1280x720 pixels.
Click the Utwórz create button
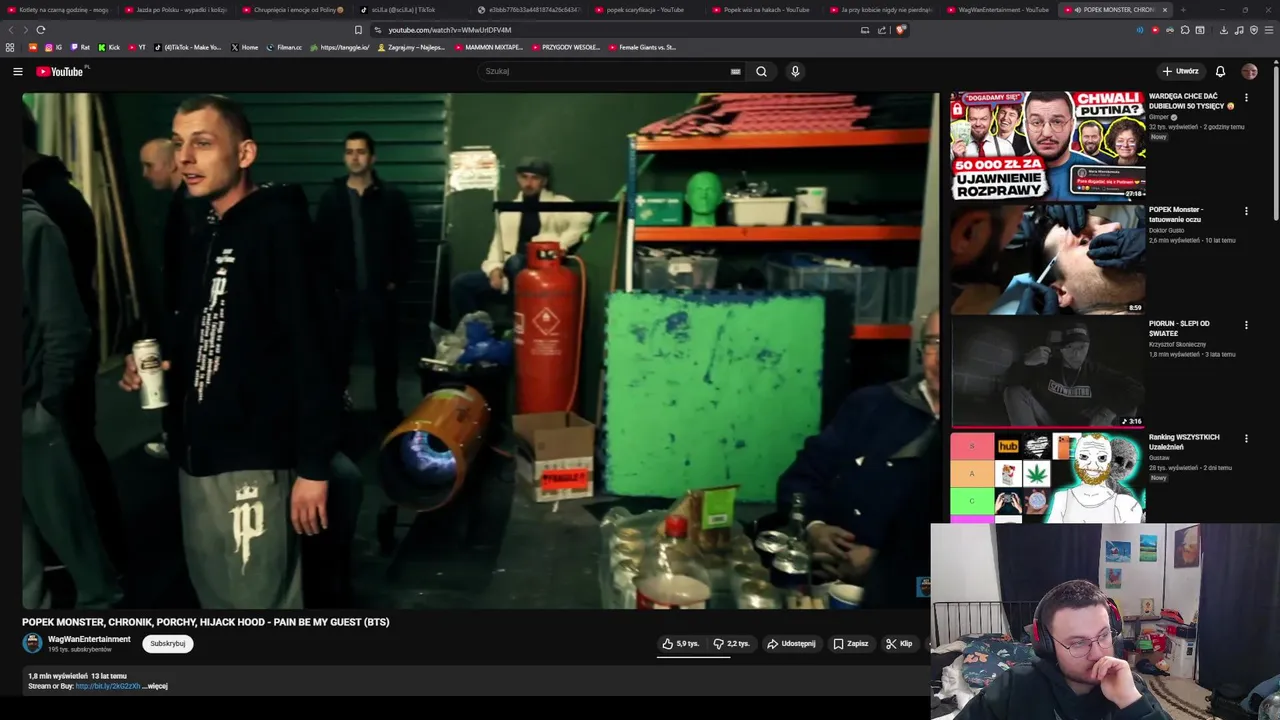[1180, 71]
